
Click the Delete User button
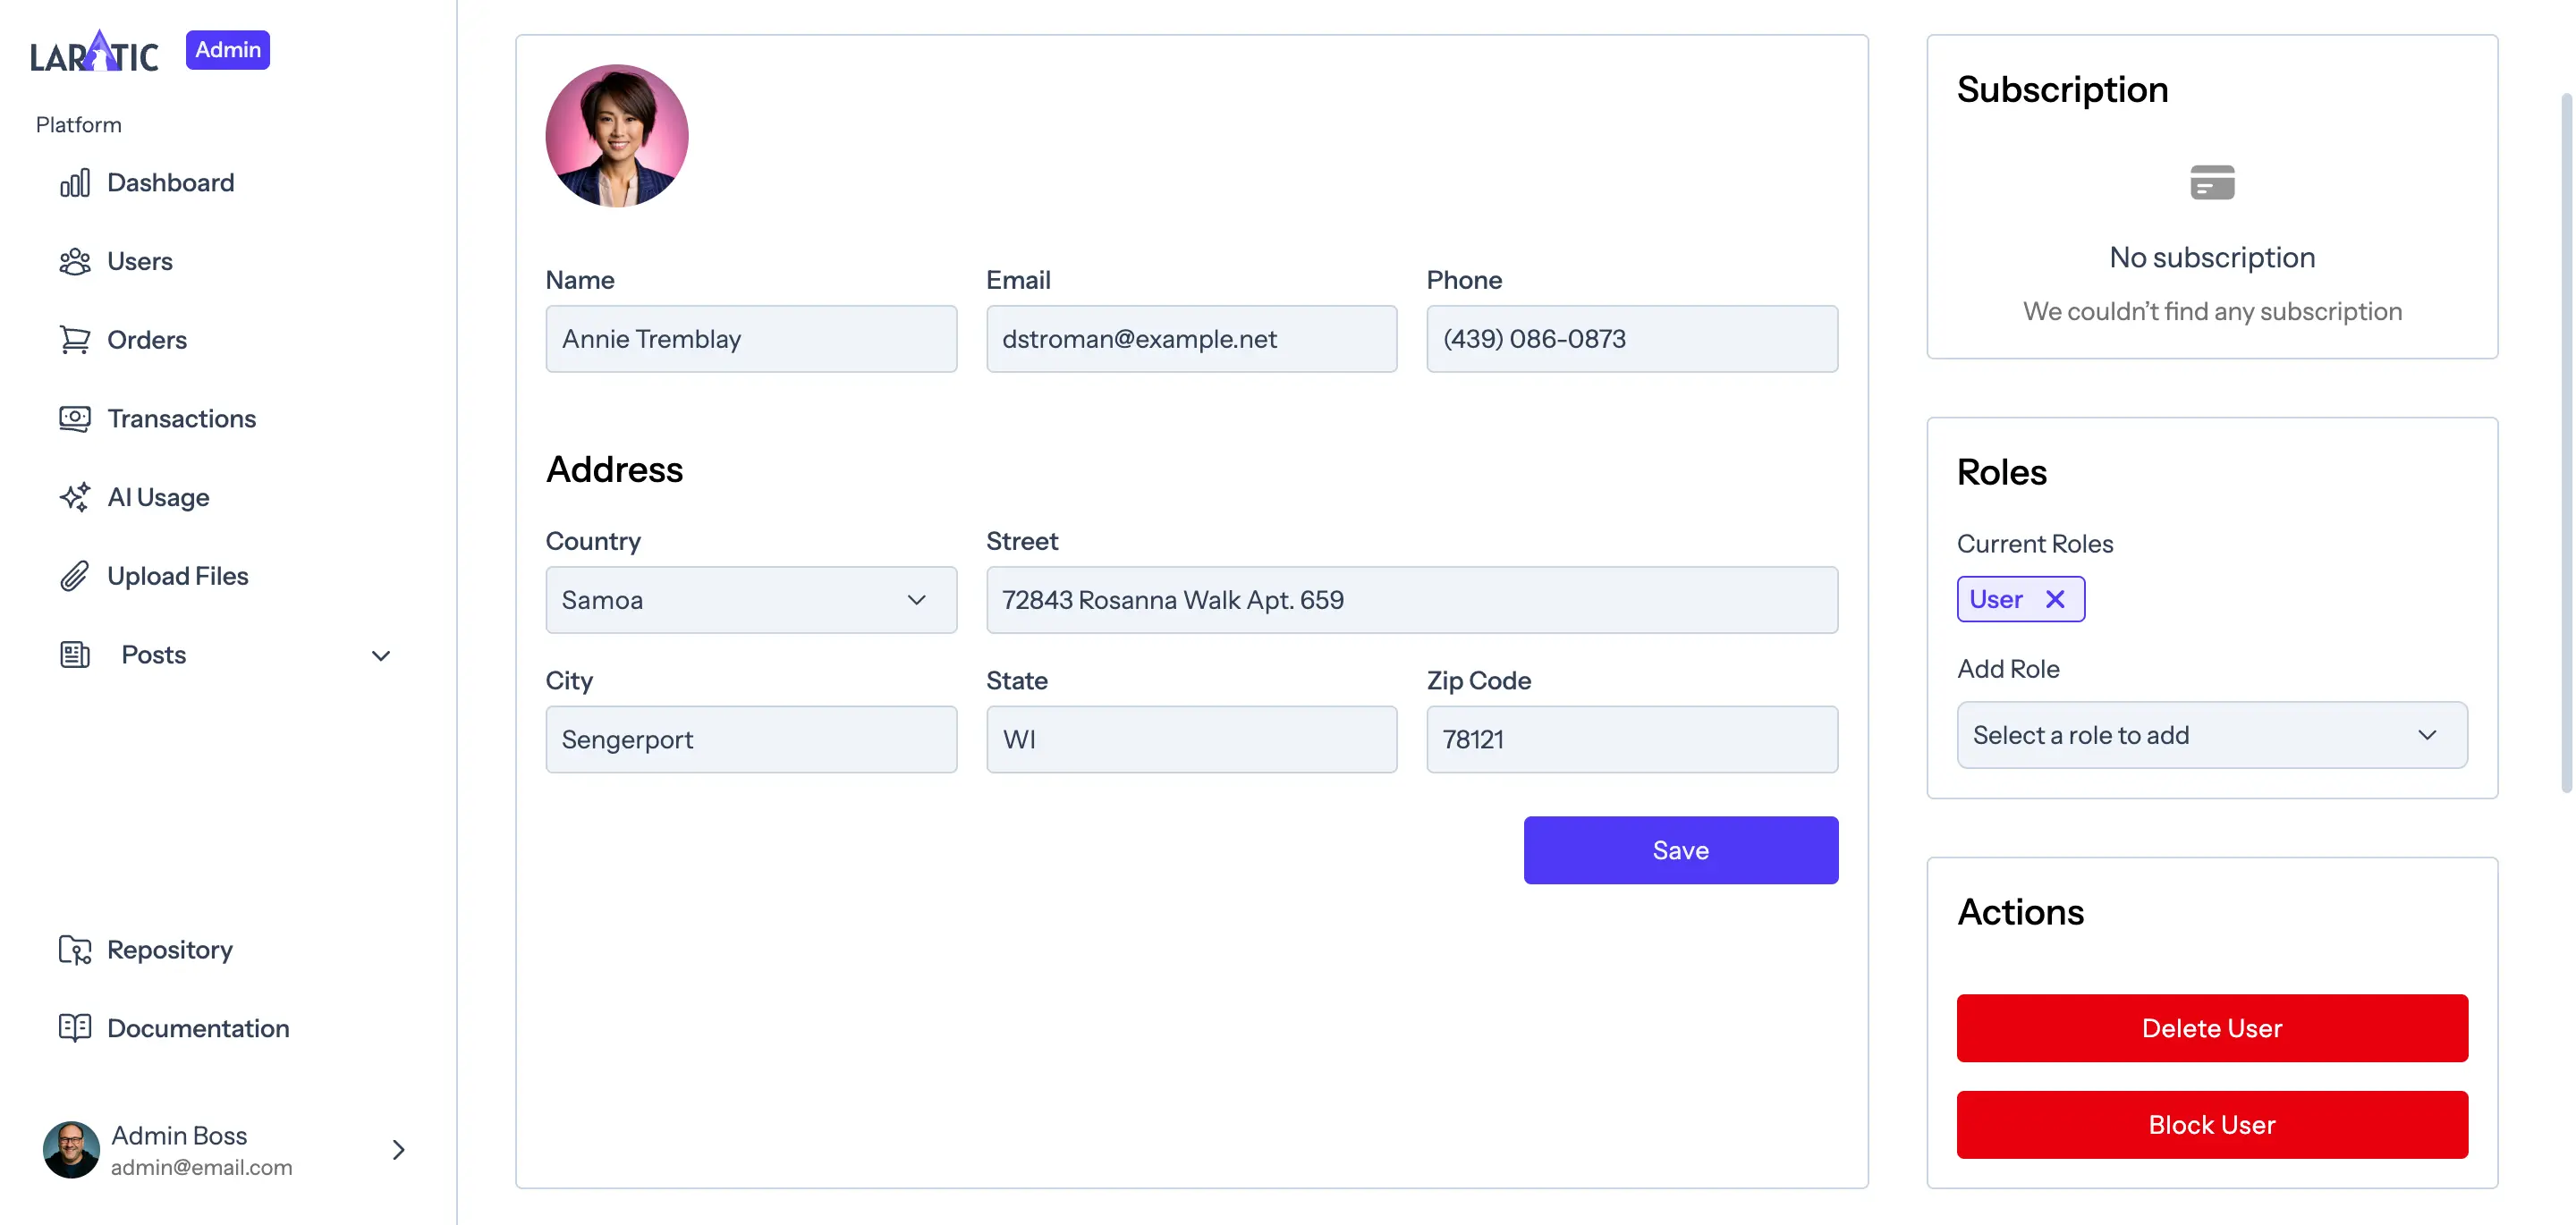click(x=2212, y=1028)
